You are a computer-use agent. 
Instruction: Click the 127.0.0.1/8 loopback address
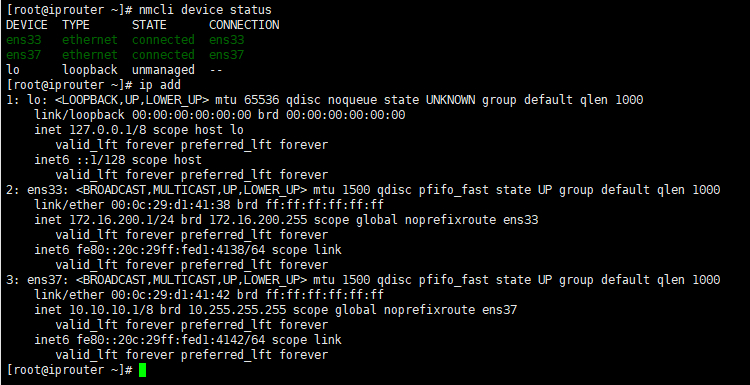[107, 130]
